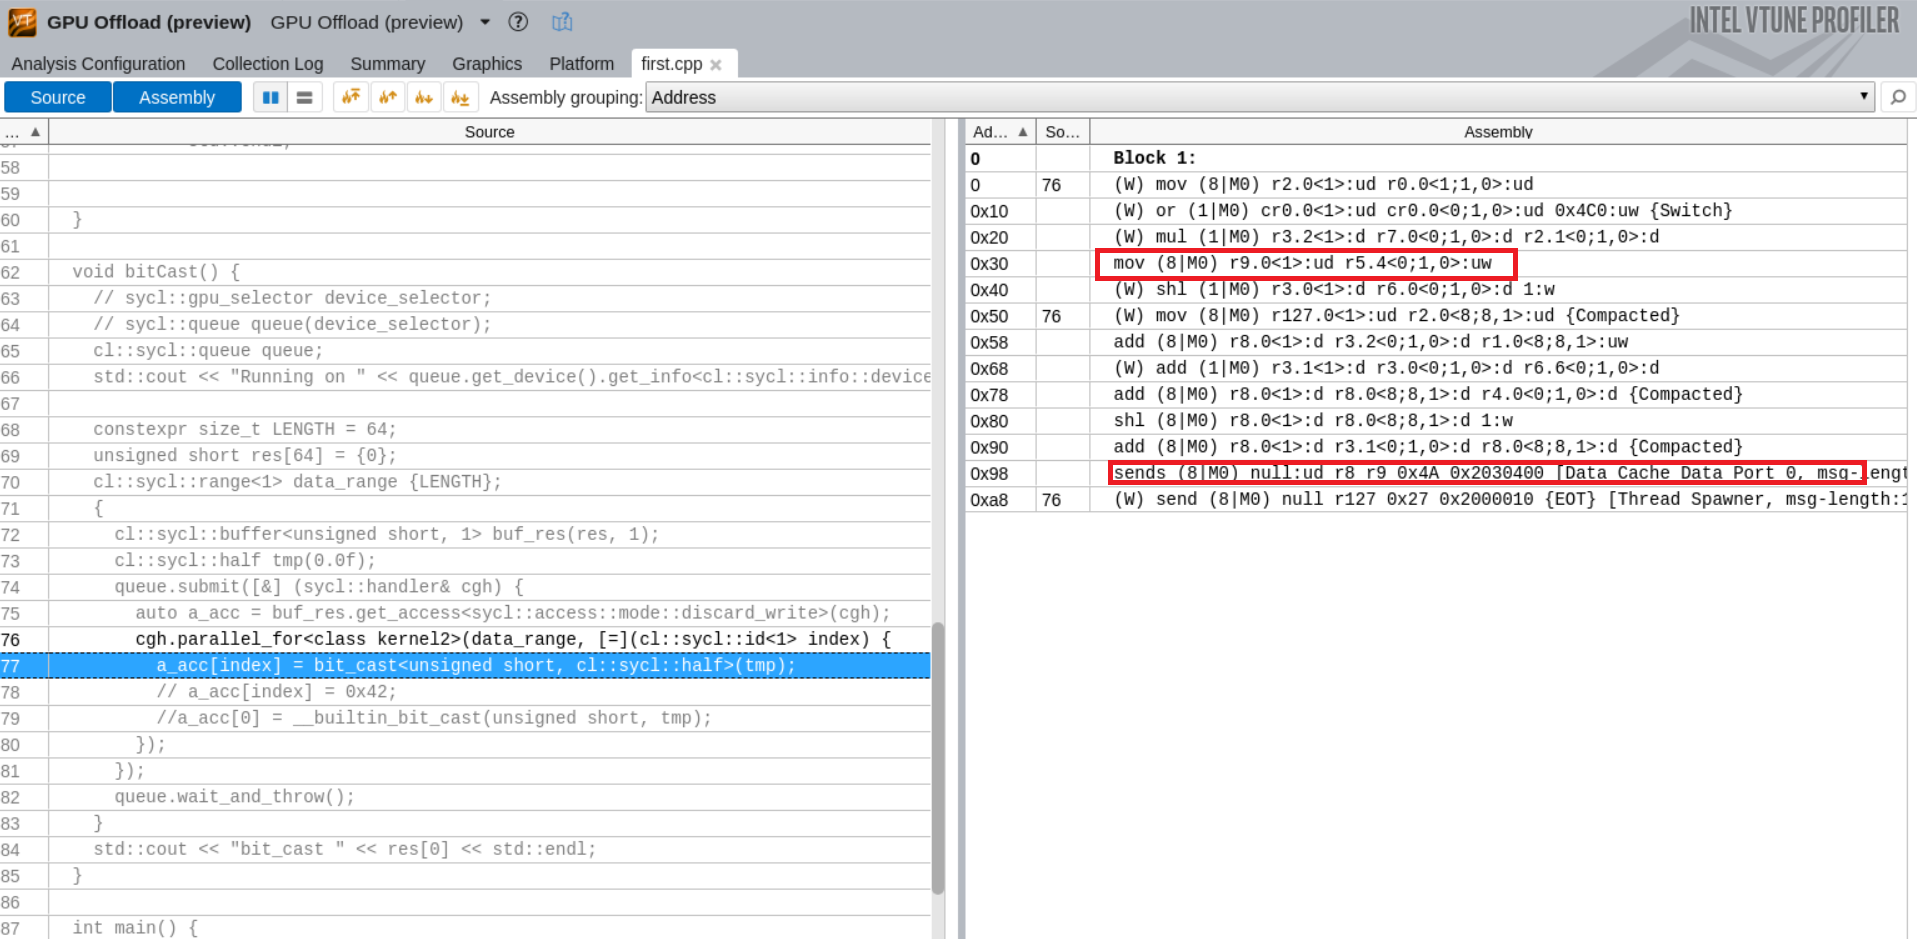Close the first.cpp tab

tap(716, 65)
